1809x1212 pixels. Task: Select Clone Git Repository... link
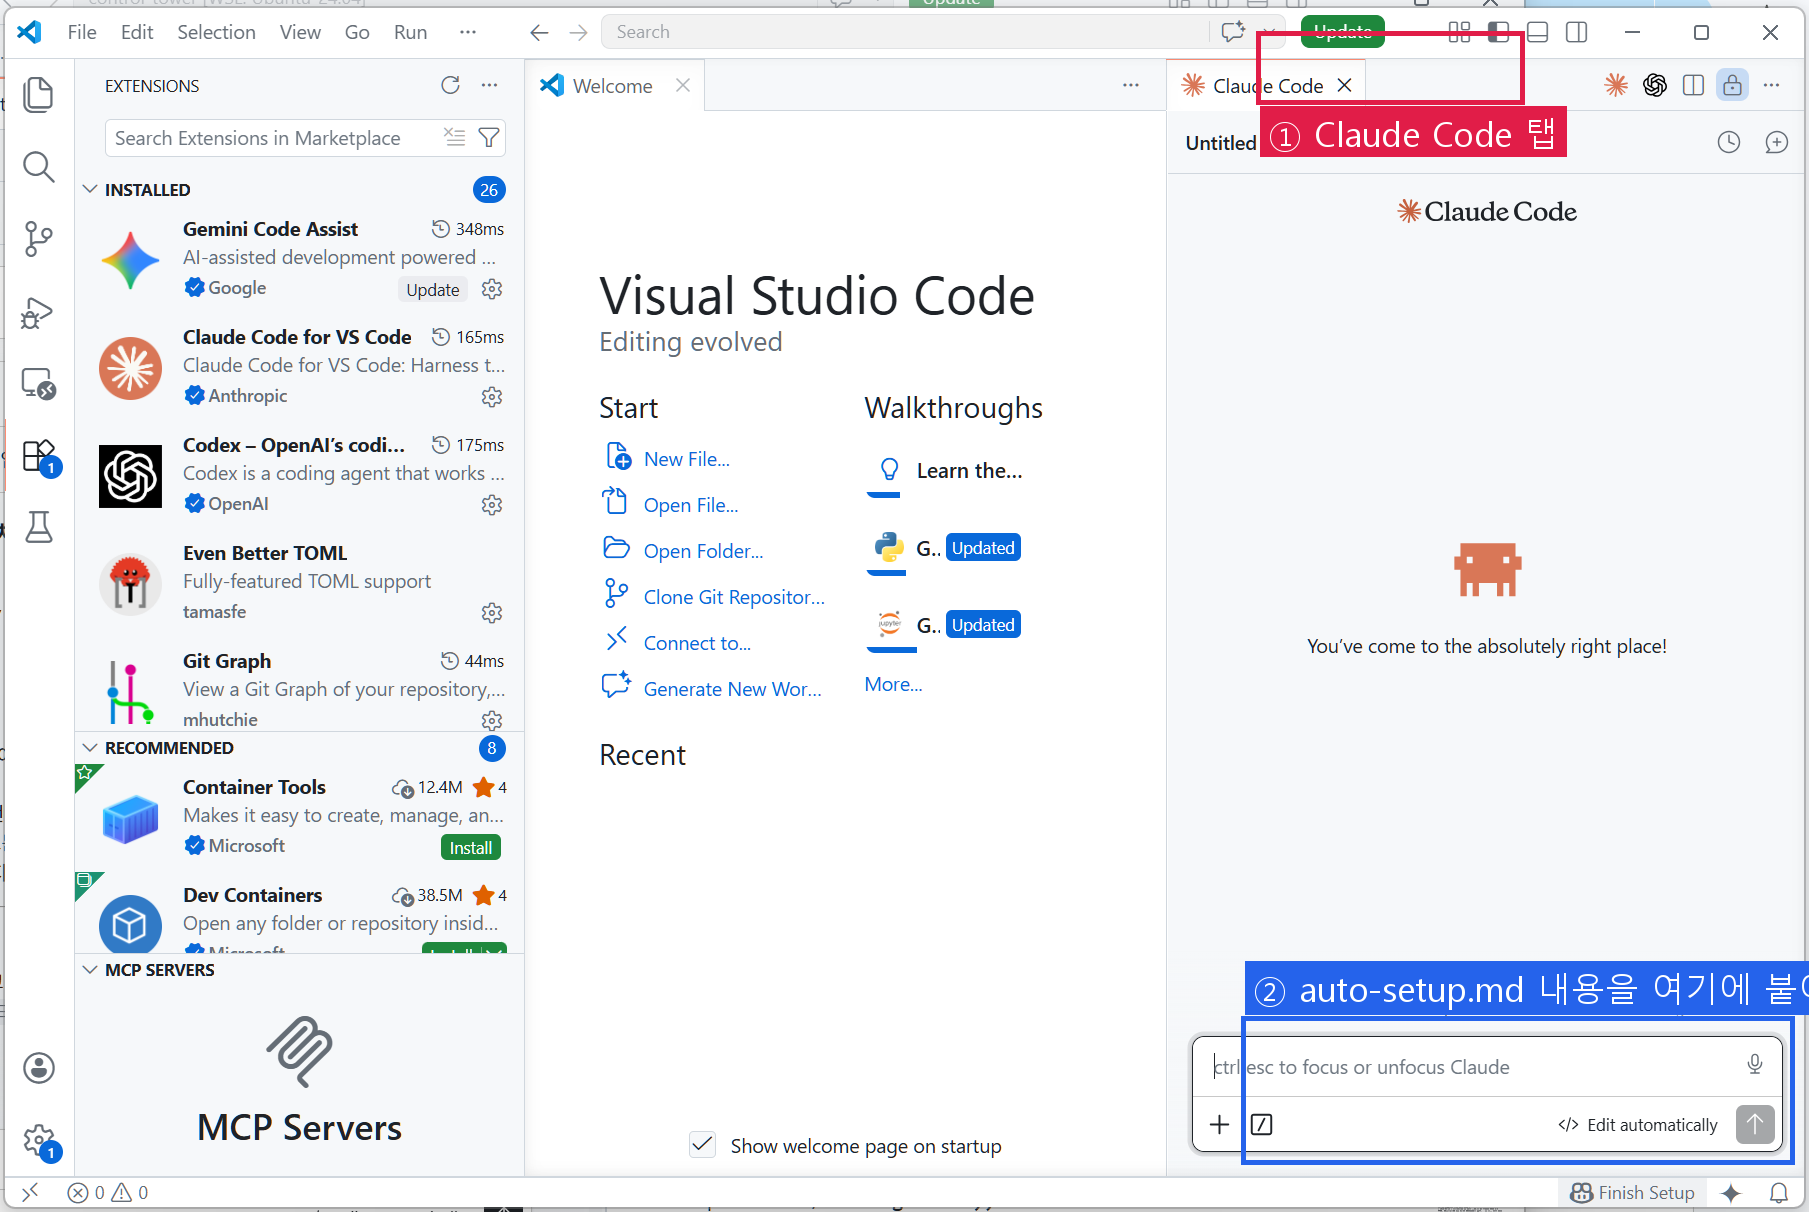click(x=734, y=597)
